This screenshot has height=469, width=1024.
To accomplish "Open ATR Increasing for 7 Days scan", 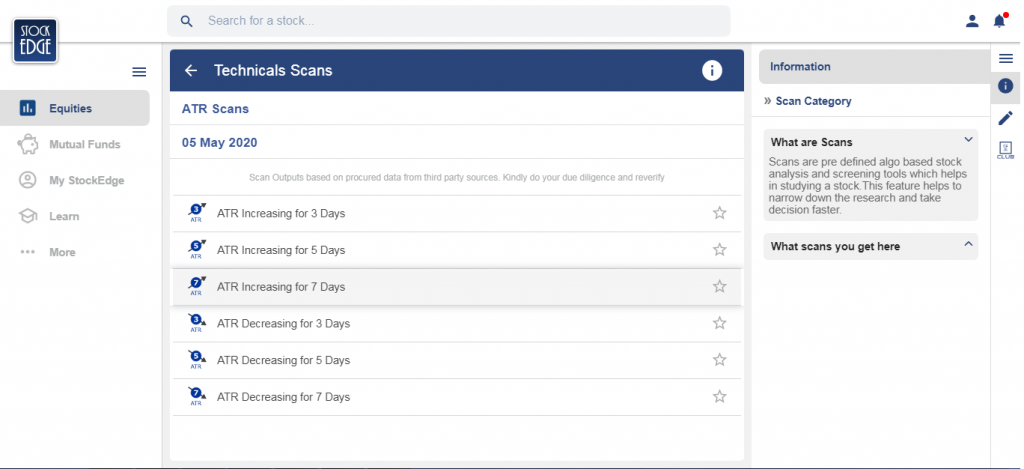I will pos(456,286).
